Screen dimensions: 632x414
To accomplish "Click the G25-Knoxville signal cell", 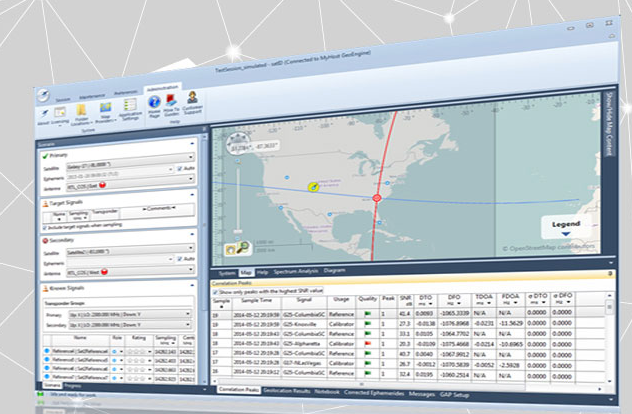I will (304, 324).
